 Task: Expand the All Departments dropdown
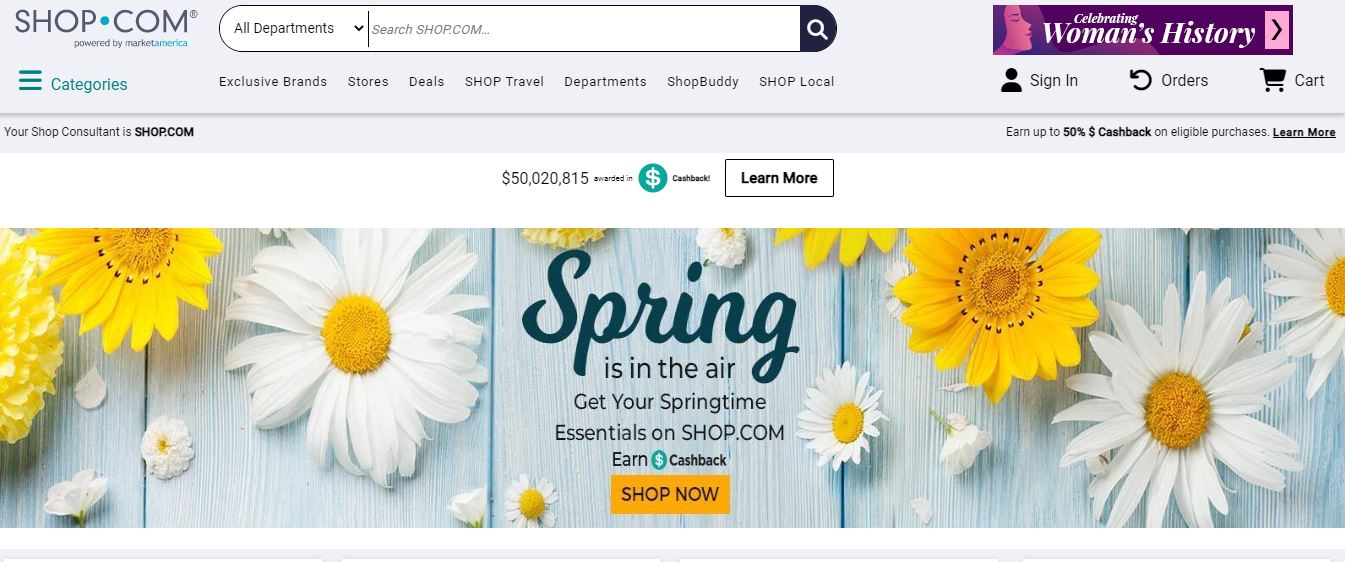297,29
